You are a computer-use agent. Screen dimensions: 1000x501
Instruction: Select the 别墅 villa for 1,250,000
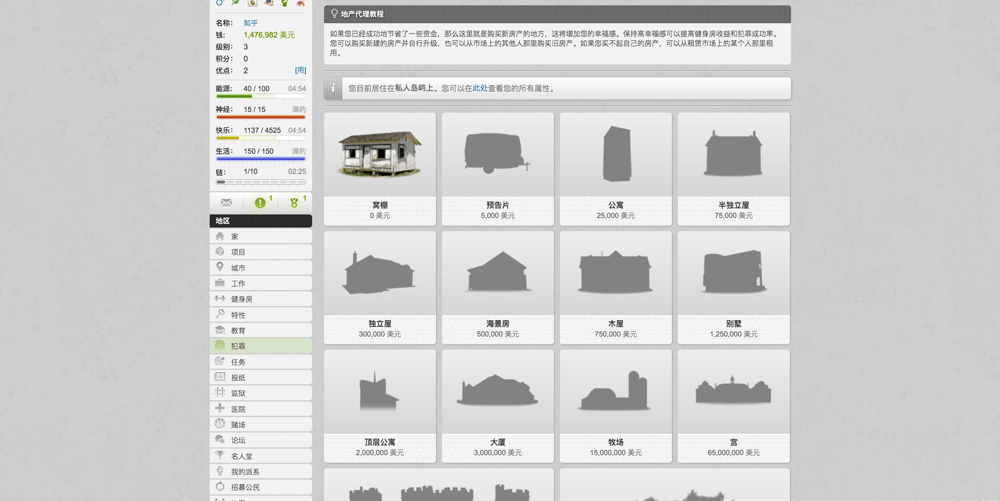point(734,287)
